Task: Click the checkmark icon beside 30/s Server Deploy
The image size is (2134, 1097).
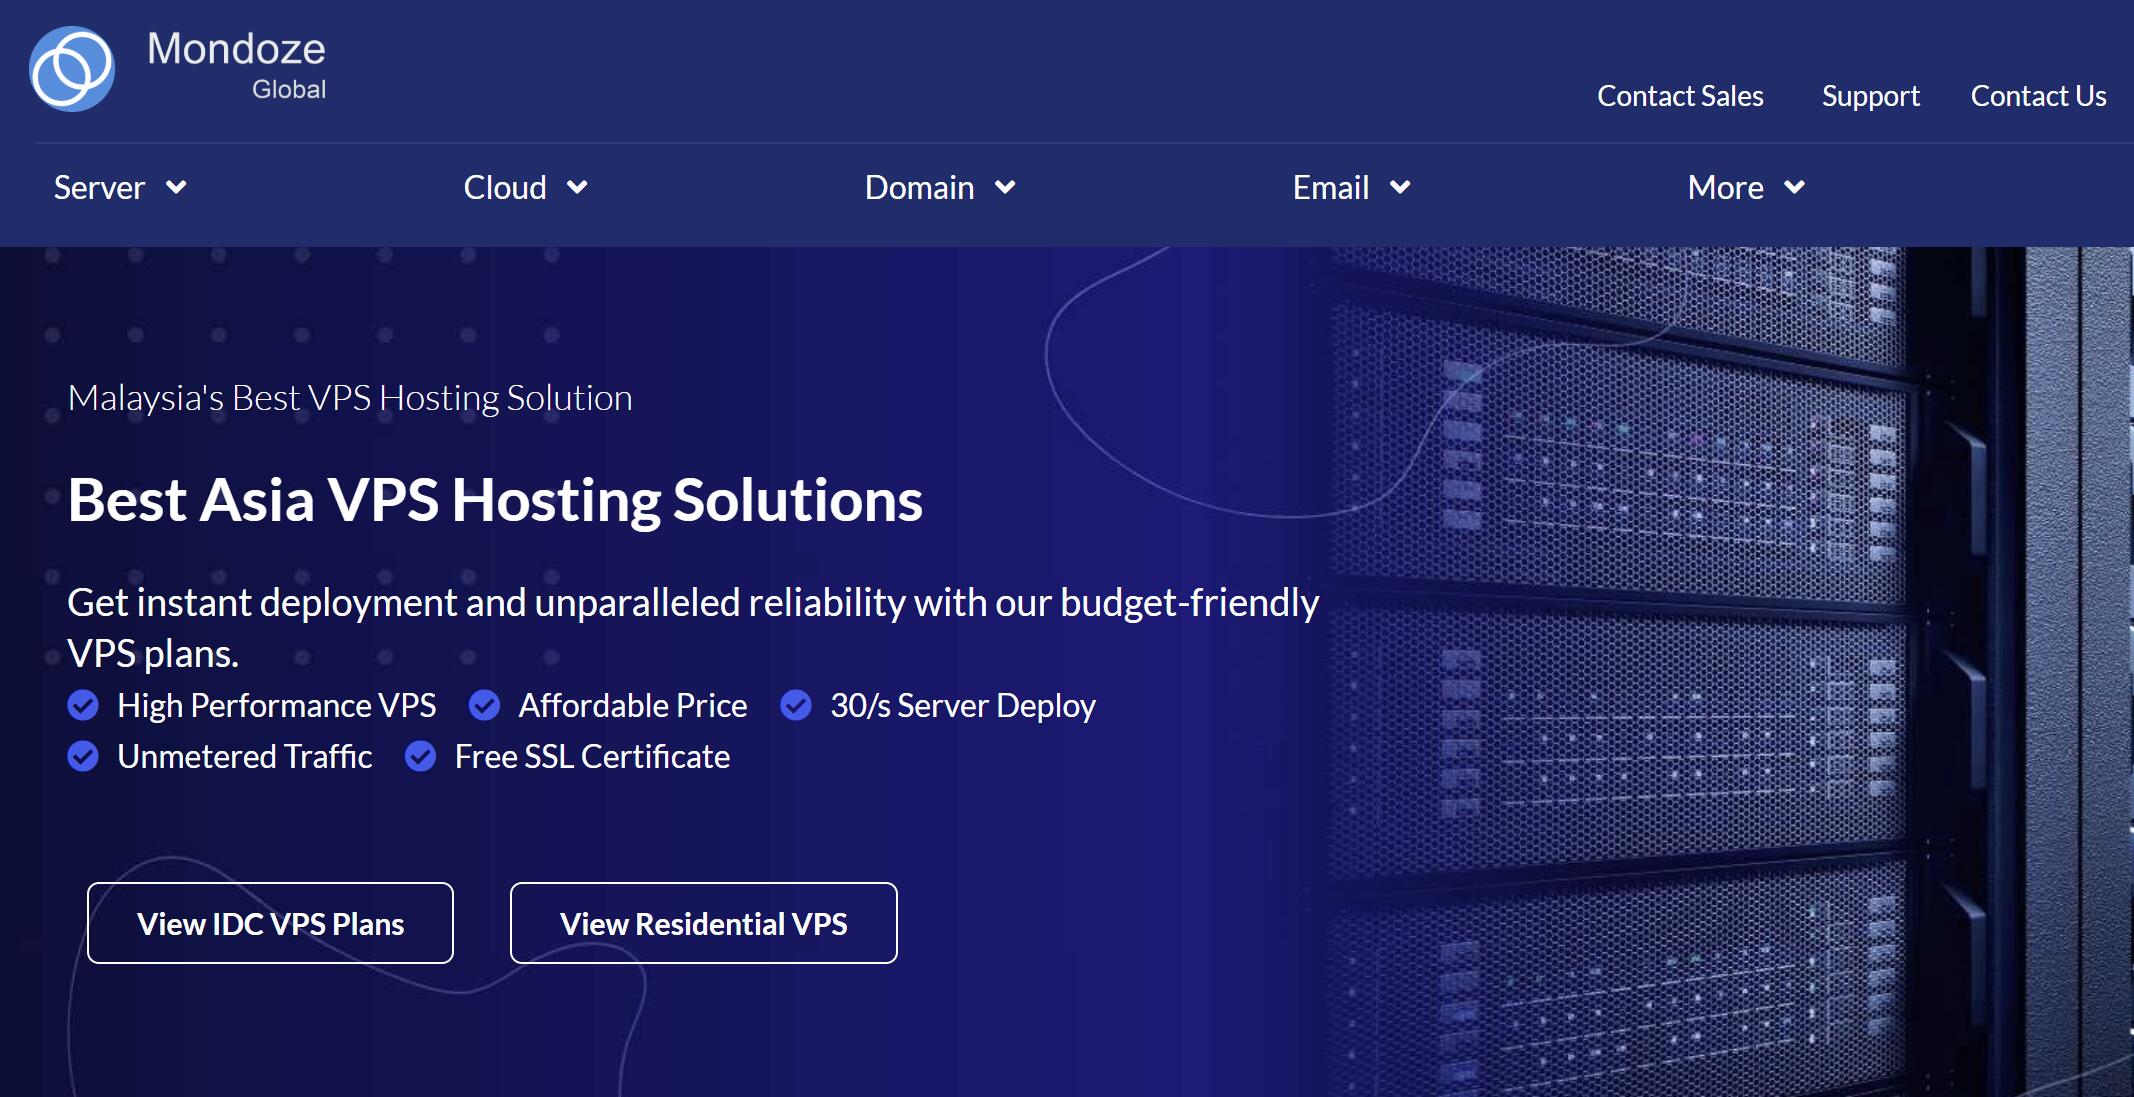Action: pyautogui.click(x=796, y=705)
